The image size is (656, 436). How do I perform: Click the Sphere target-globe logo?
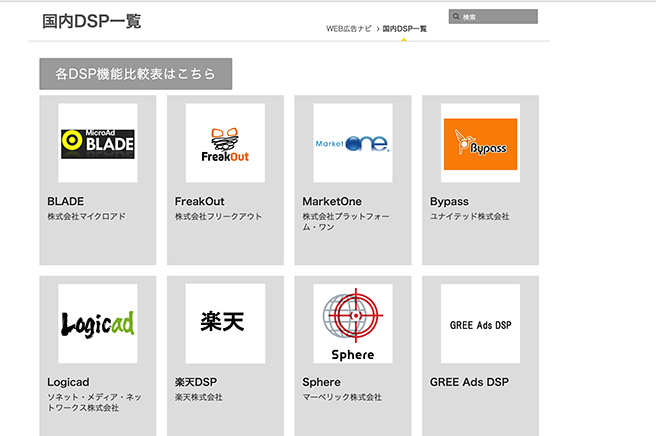point(353,323)
